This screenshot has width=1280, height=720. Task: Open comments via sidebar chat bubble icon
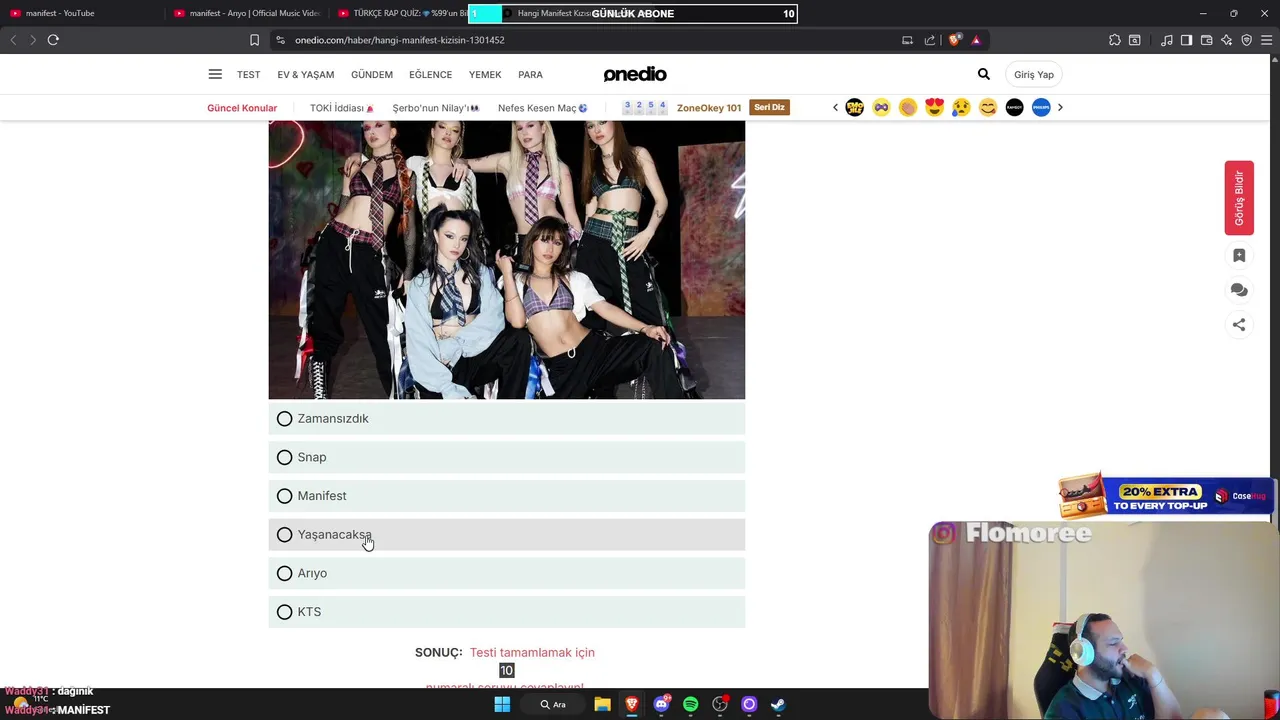(1239, 290)
